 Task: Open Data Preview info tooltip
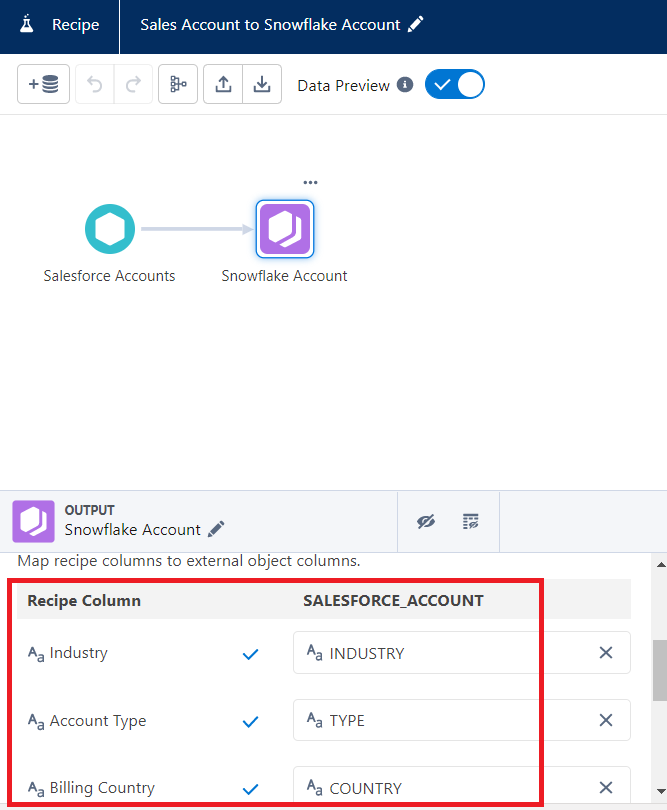(x=405, y=85)
